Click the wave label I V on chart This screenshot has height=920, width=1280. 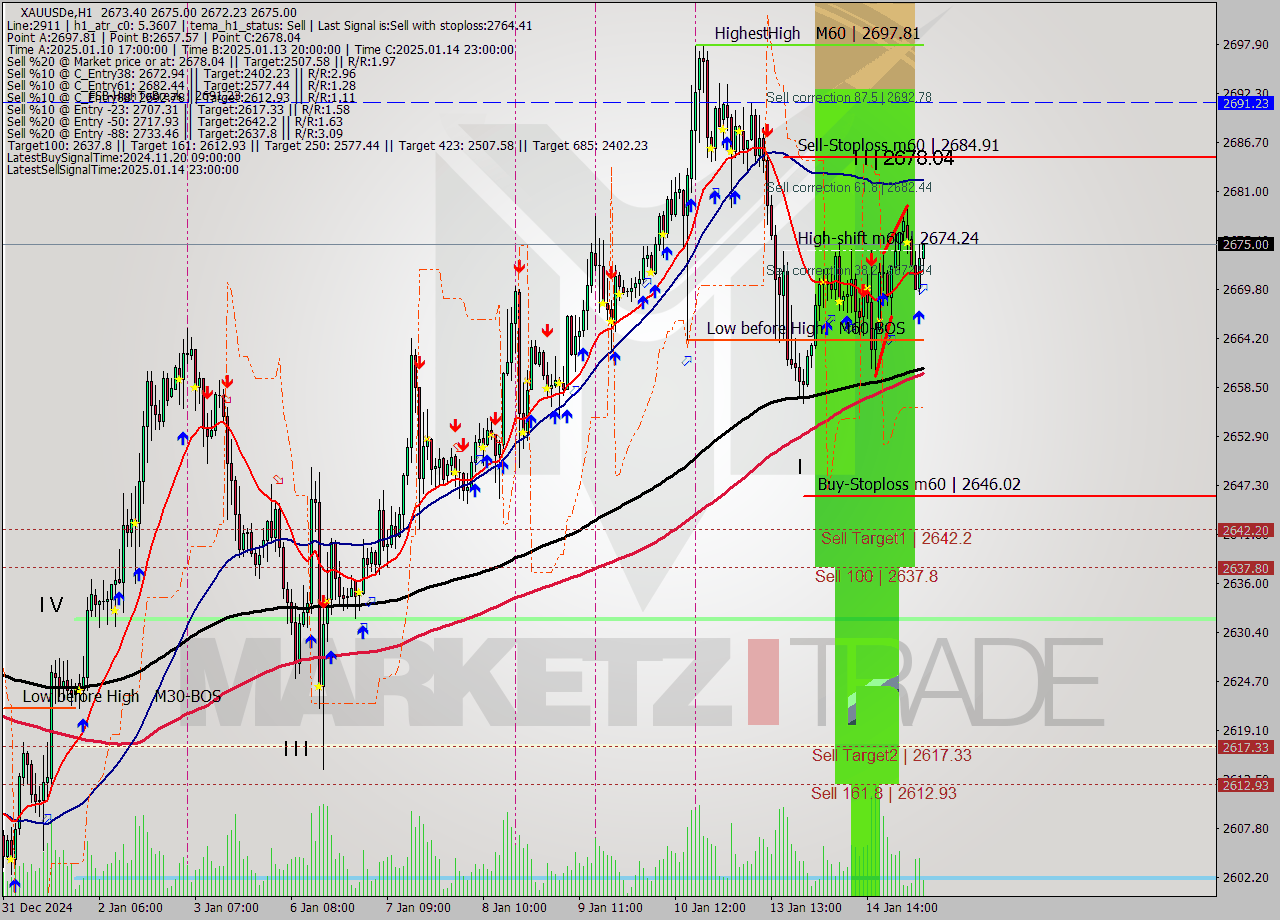coord(51,605)
